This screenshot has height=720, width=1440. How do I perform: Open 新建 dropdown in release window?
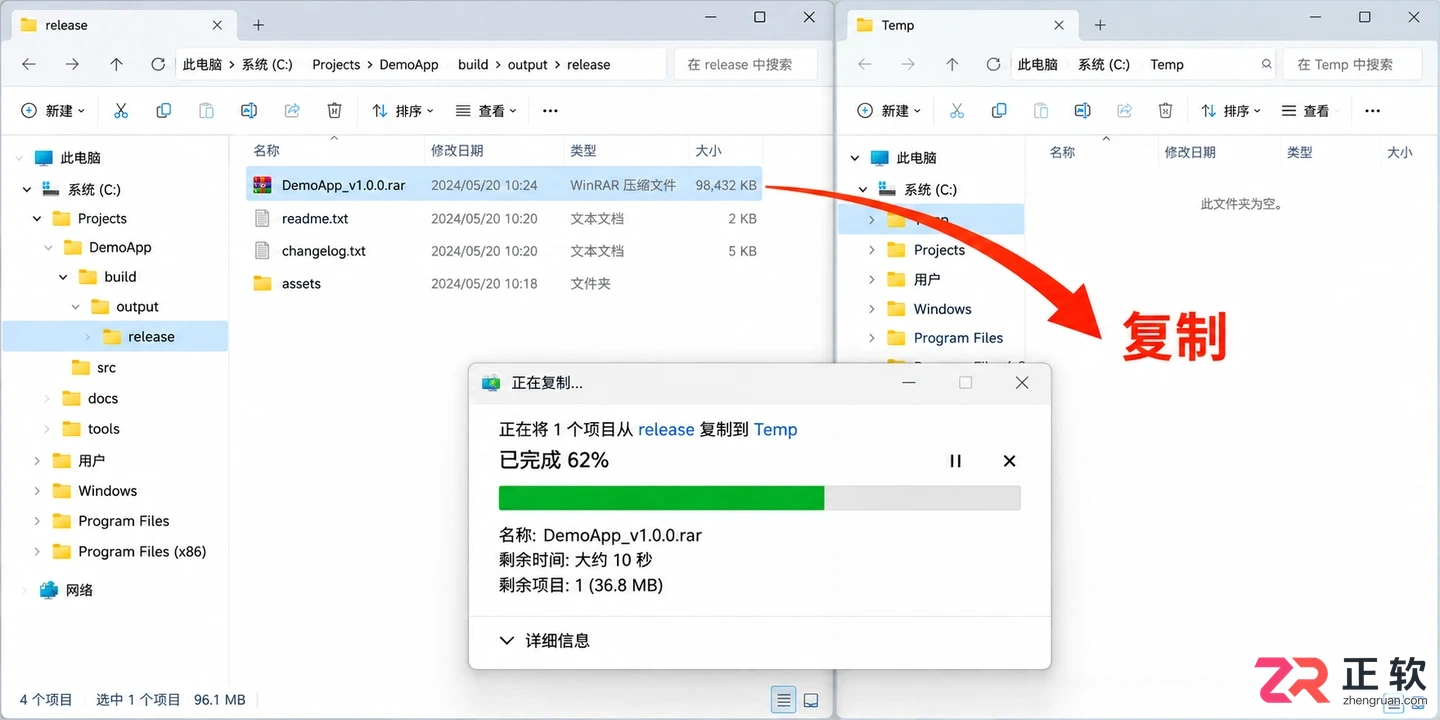point(54,111)
